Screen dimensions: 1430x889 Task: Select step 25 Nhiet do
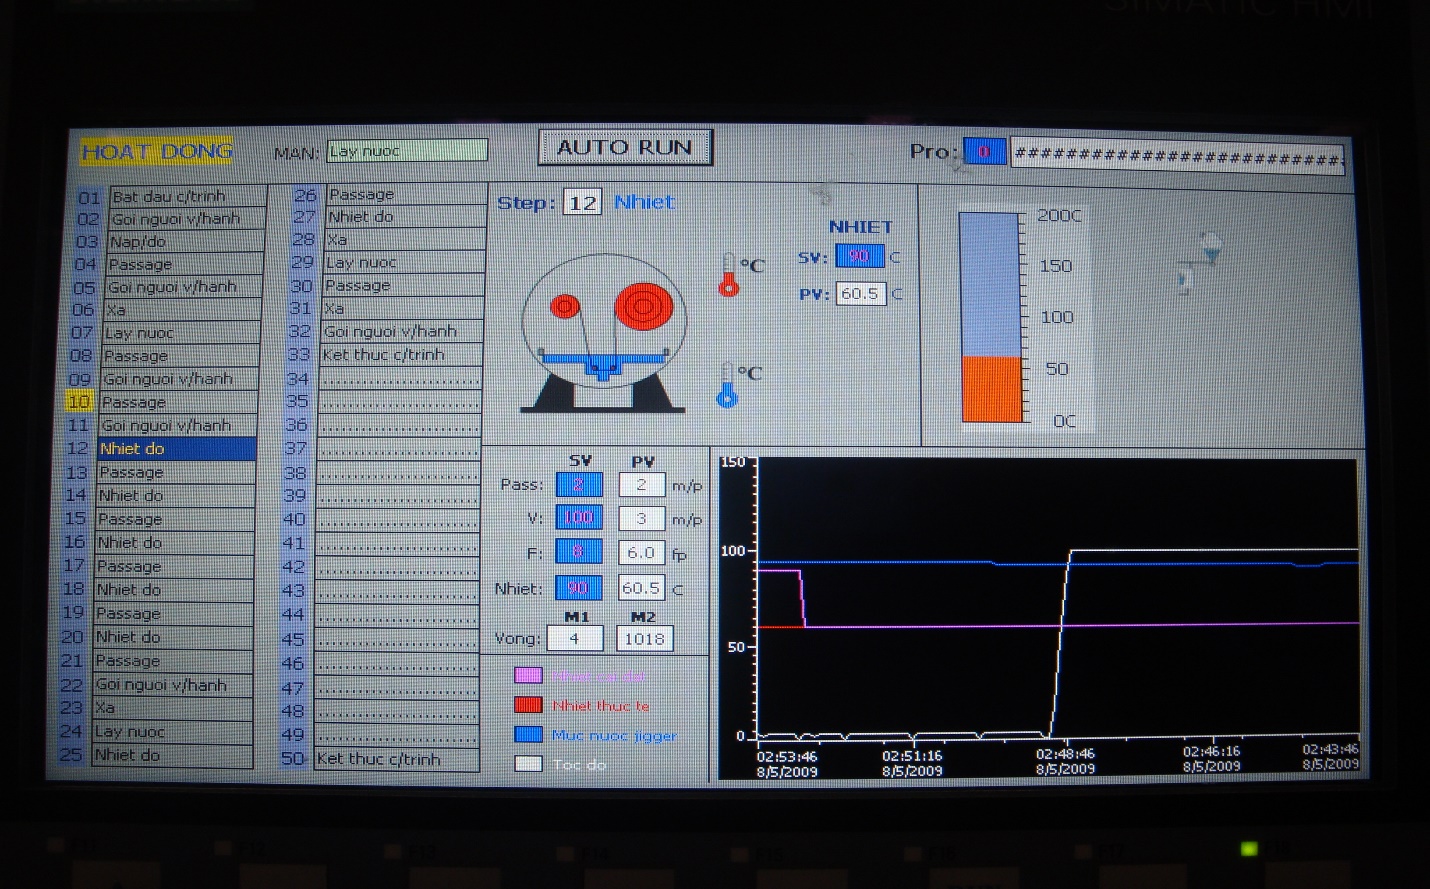[172, 756]
